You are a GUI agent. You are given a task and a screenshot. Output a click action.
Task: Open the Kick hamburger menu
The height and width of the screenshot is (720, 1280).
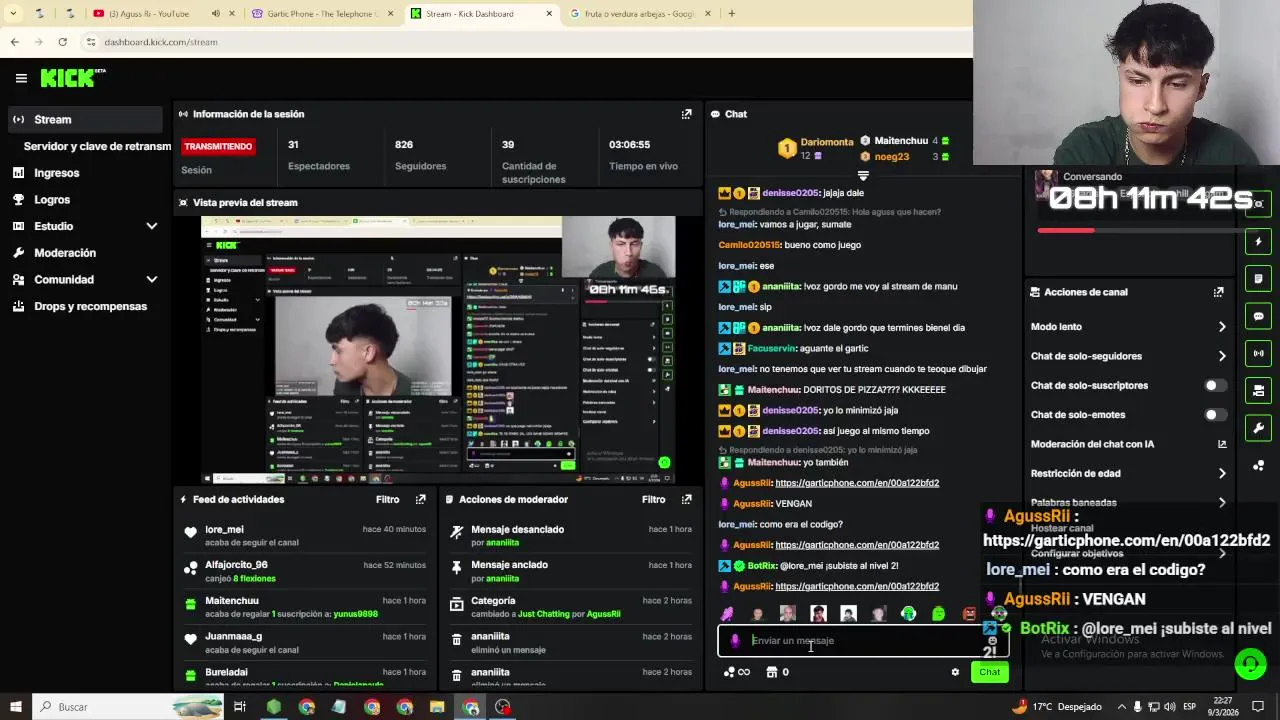21,78
